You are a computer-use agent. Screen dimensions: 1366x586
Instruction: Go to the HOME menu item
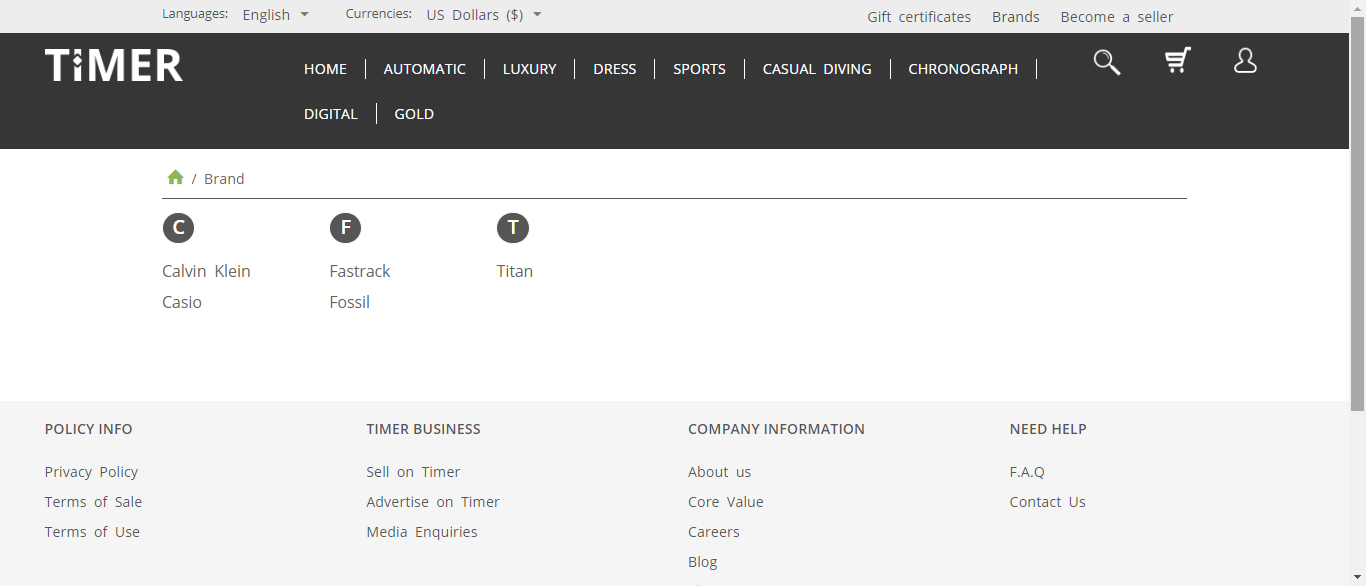(325, 69)
